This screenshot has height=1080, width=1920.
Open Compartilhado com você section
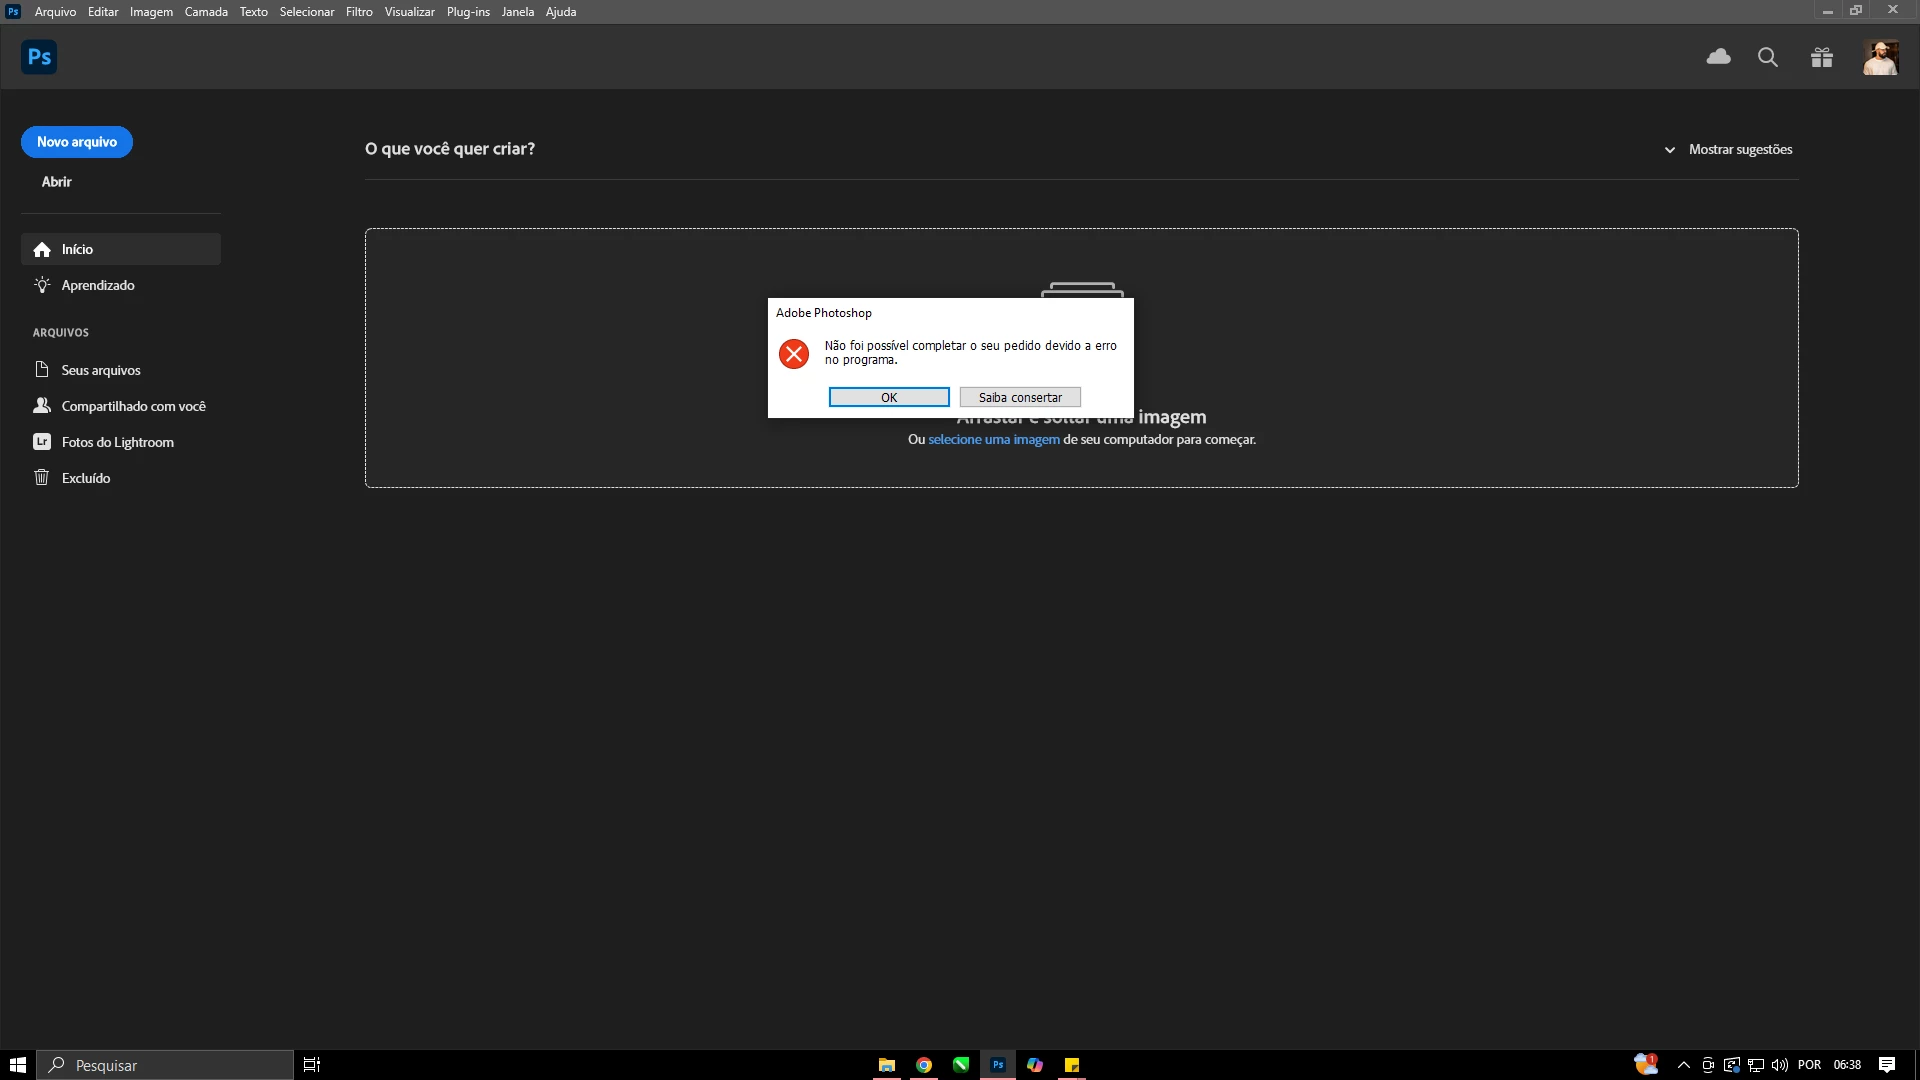click(x=133, y=406)
